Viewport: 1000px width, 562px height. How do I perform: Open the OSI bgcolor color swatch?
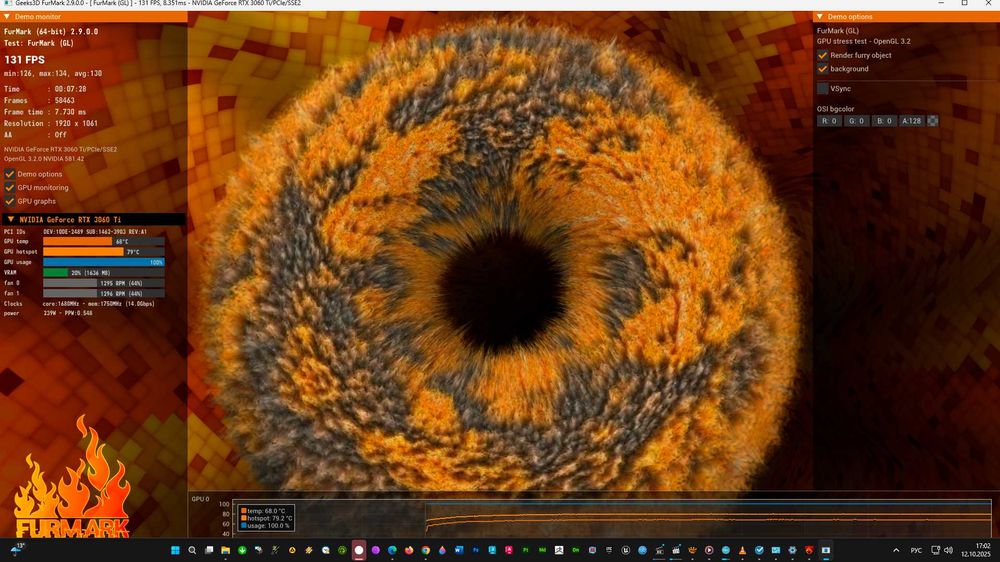(932, 121)
